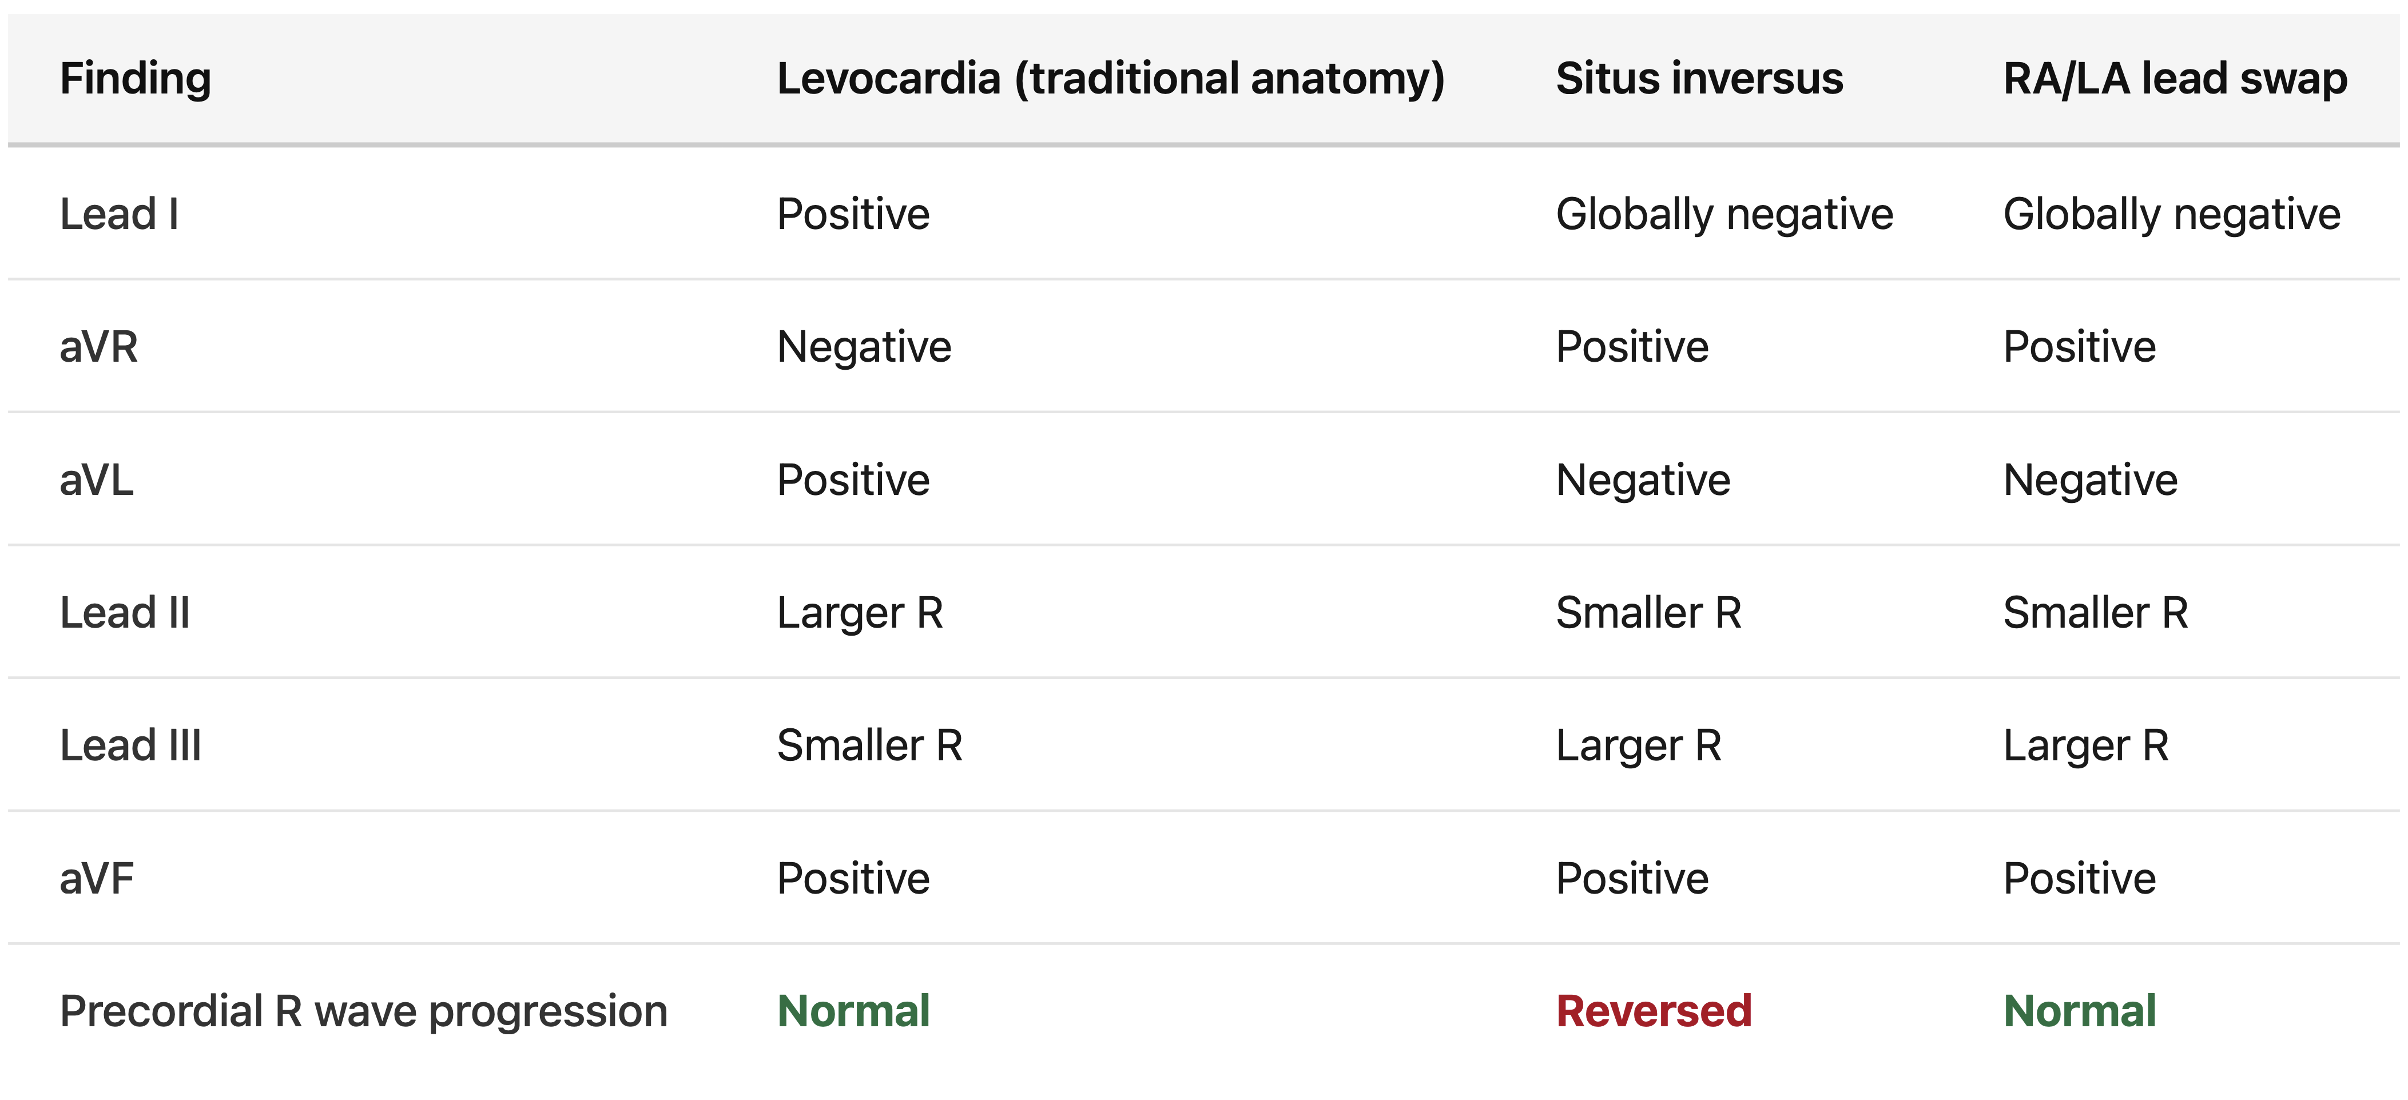
Task: Click the red Reversed text
Action: (x=1654, y=1012)
